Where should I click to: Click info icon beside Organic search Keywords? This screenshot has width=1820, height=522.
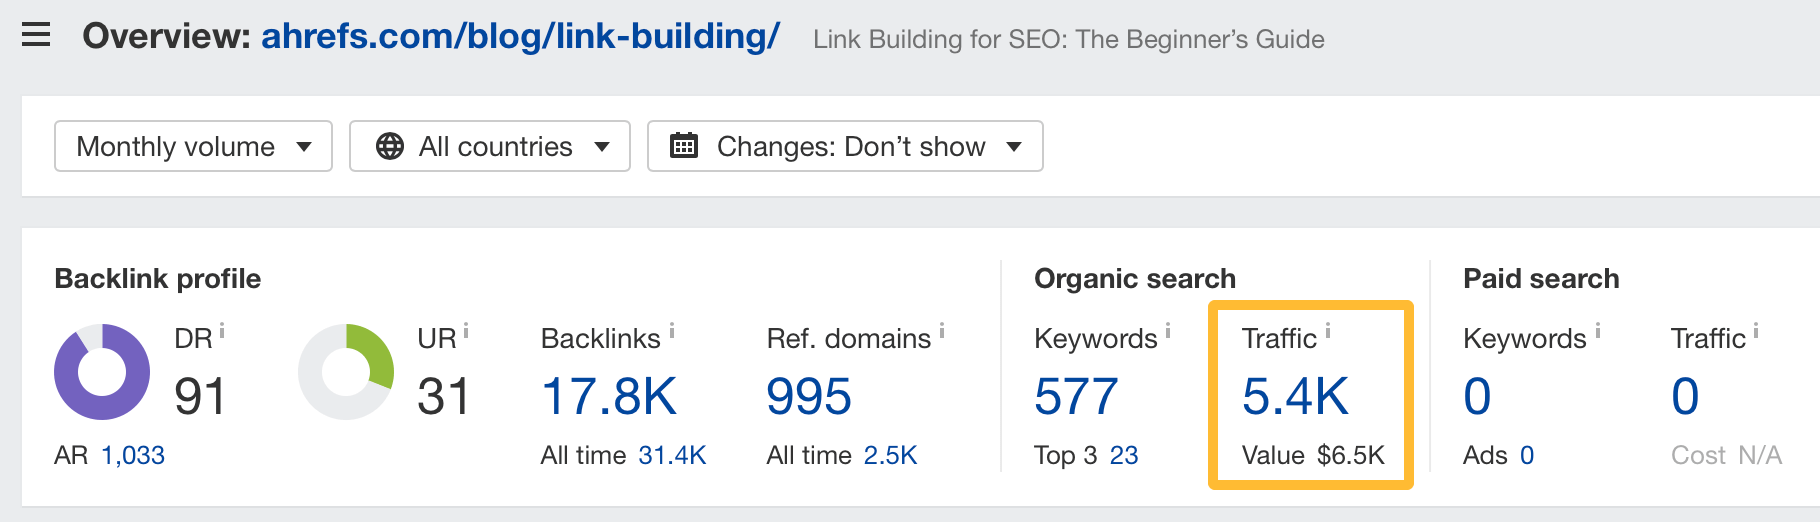1168,330
